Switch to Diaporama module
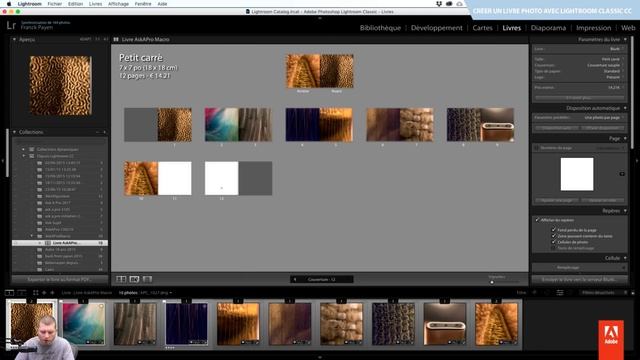 pyautogui.click(x=548, y=28)
